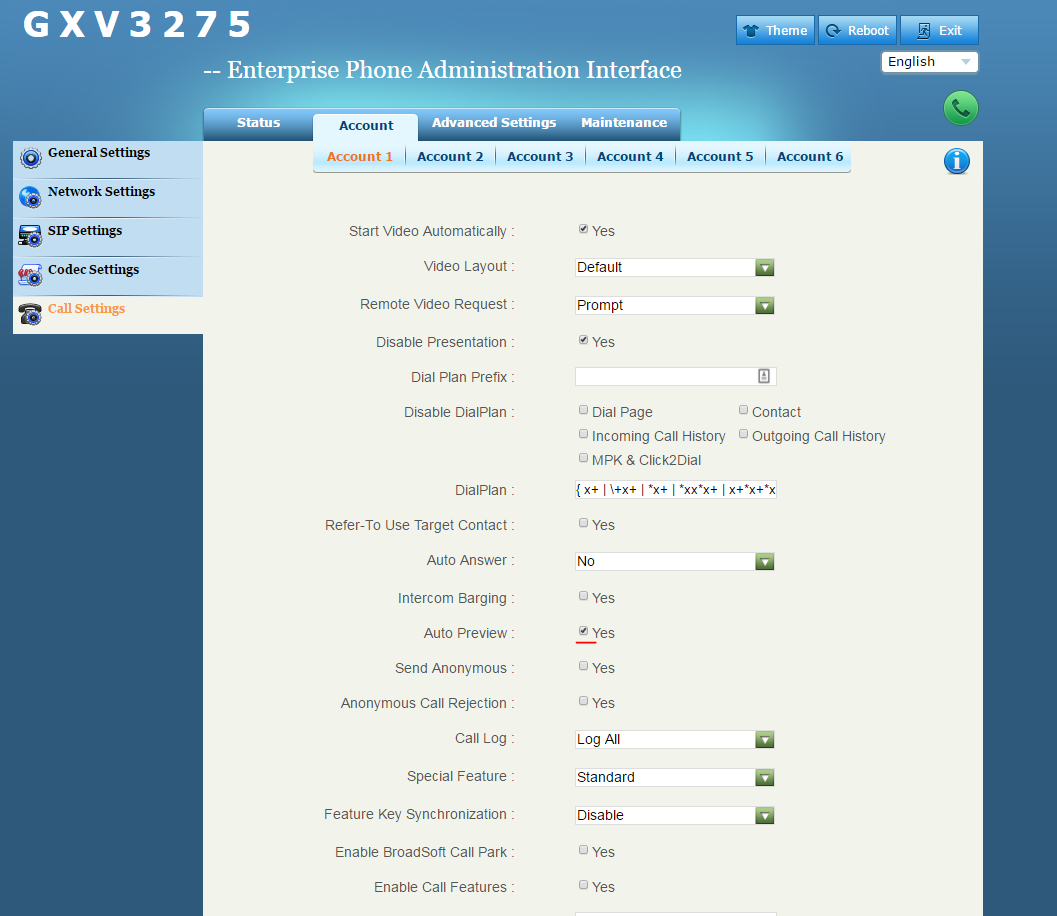Click the Codec Settings sidebar icon
Viewport: 1057px width, 916px height.
pos(31,274)
